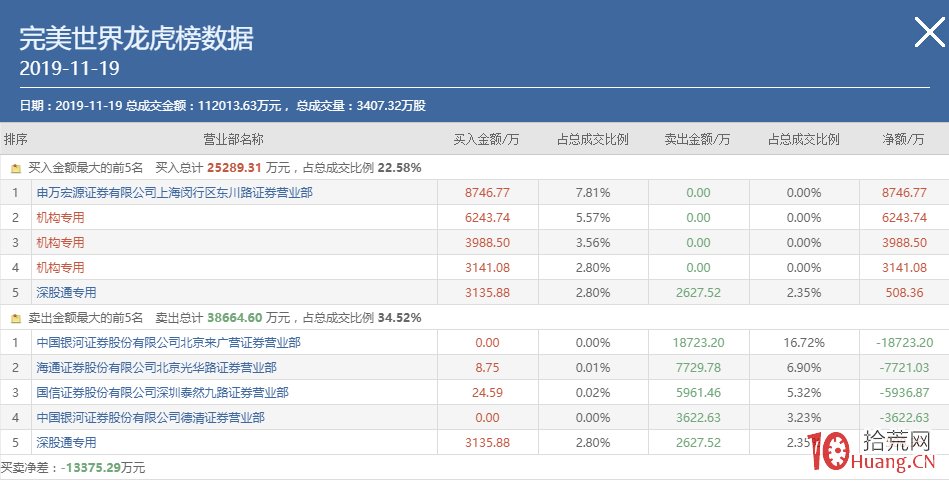The height and width of the screenshot is (481, 949).
Task: Click 机构专用 in buy rank 2 row
Action: [x=60, y=217]
